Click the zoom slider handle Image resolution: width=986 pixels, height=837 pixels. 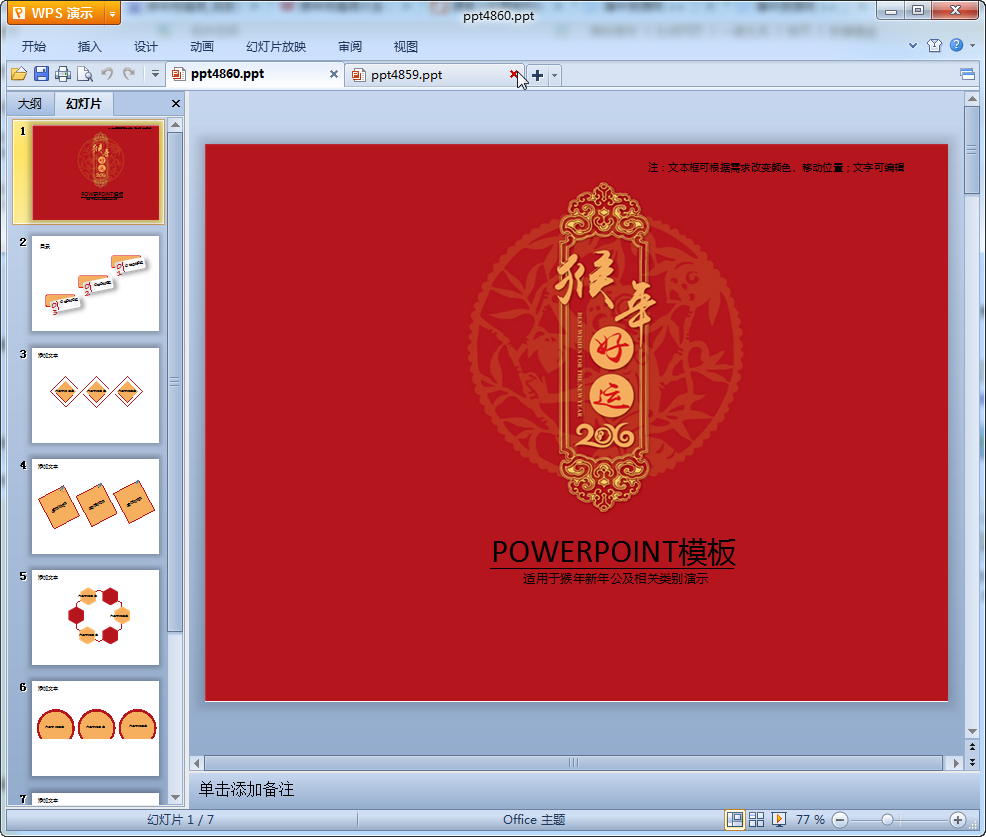click(x=887, y=819)
